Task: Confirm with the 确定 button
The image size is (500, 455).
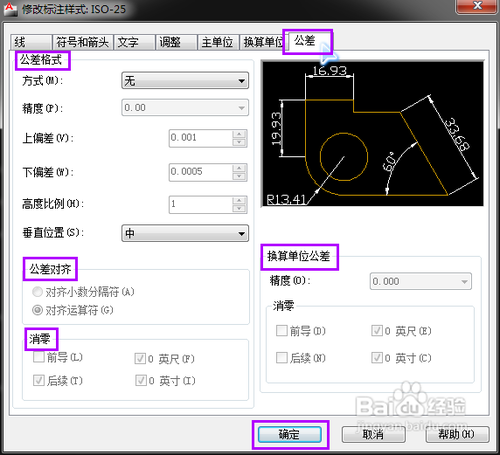Action: click(x=289, y=435)
